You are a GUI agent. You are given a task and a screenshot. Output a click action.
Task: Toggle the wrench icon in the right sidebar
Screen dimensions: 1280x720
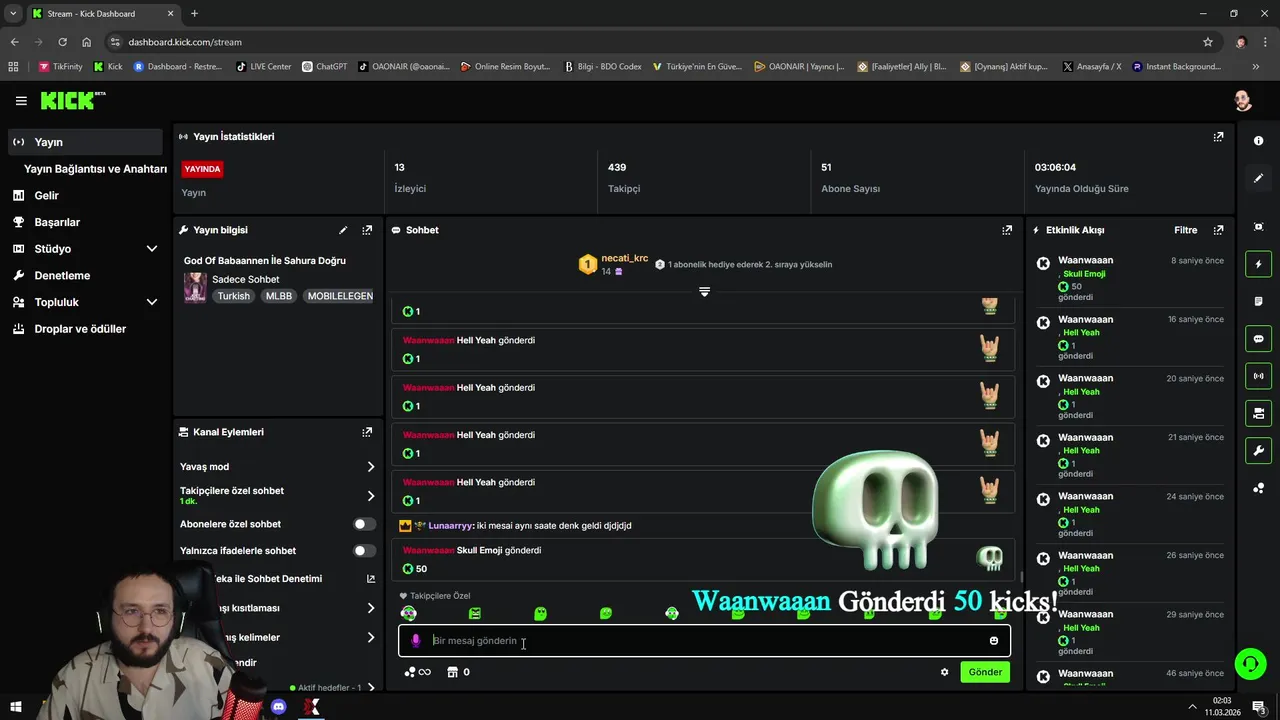tap(1258, 450)
